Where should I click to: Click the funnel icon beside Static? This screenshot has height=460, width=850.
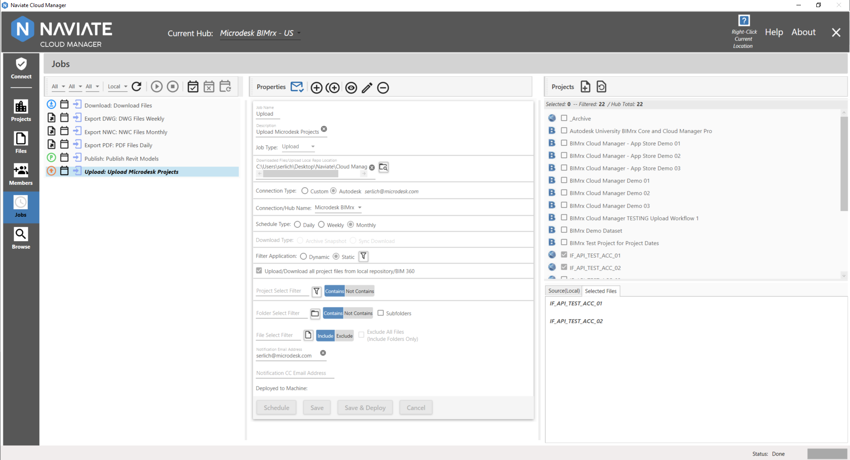click(x=364, y=256)
